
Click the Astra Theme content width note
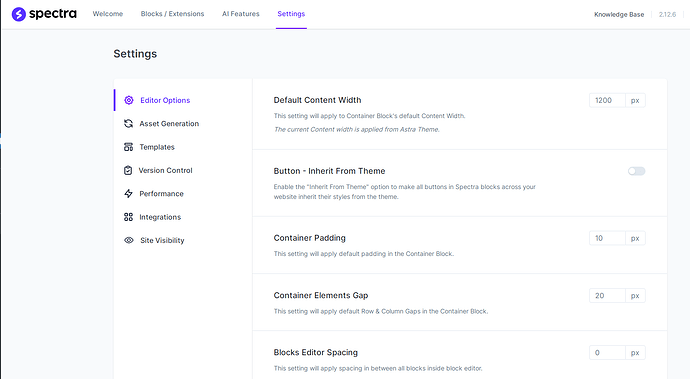click(x=356, y=129)
